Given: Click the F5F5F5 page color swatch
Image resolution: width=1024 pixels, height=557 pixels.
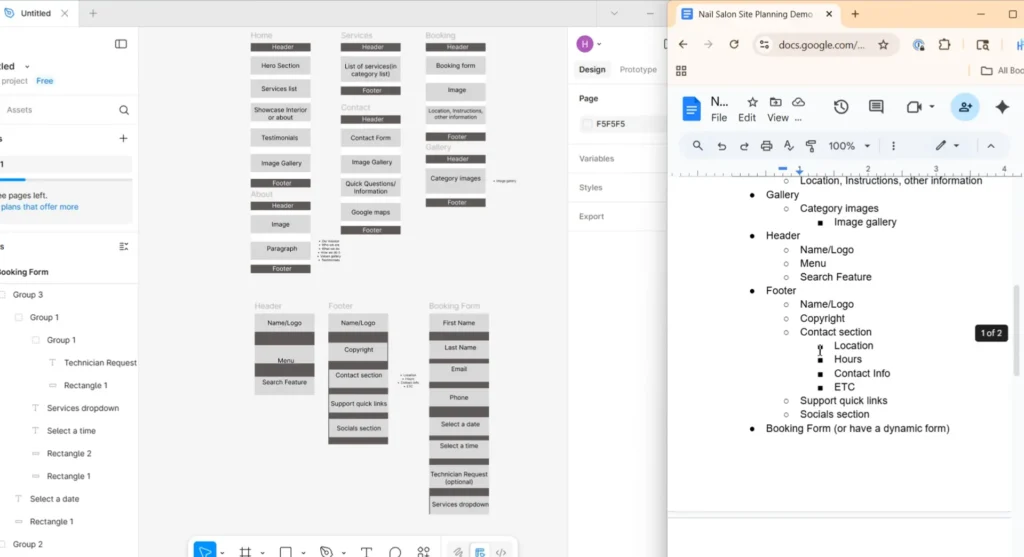Looking at the screenshot, I should (x=587, y=124).
